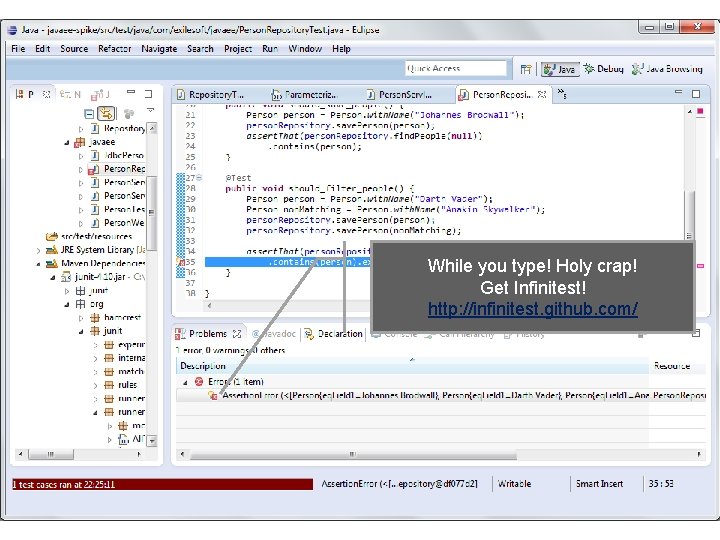The width and height of the screenshot is (720, 540).
Task: Click the red Infinitest test status bar
Action: 163,484
